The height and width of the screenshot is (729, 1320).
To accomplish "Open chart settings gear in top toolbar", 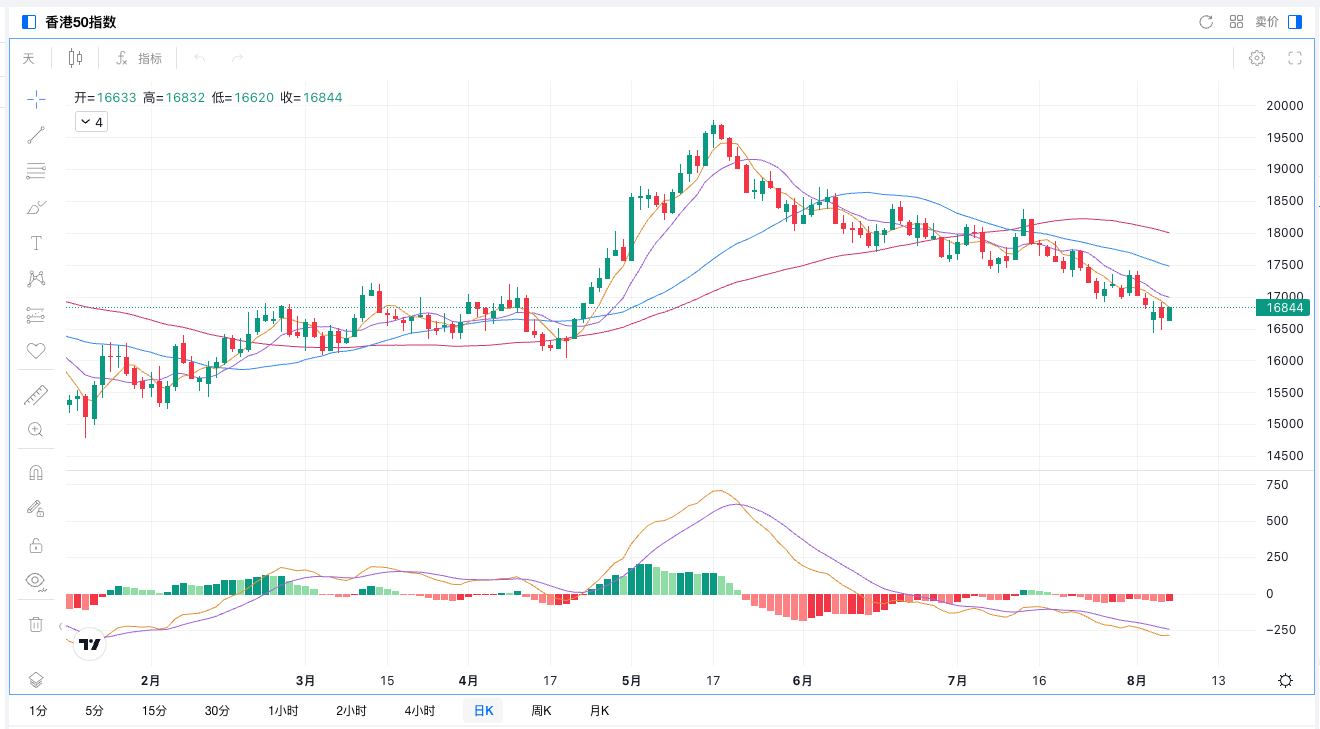I will (x=1257, y=58).
